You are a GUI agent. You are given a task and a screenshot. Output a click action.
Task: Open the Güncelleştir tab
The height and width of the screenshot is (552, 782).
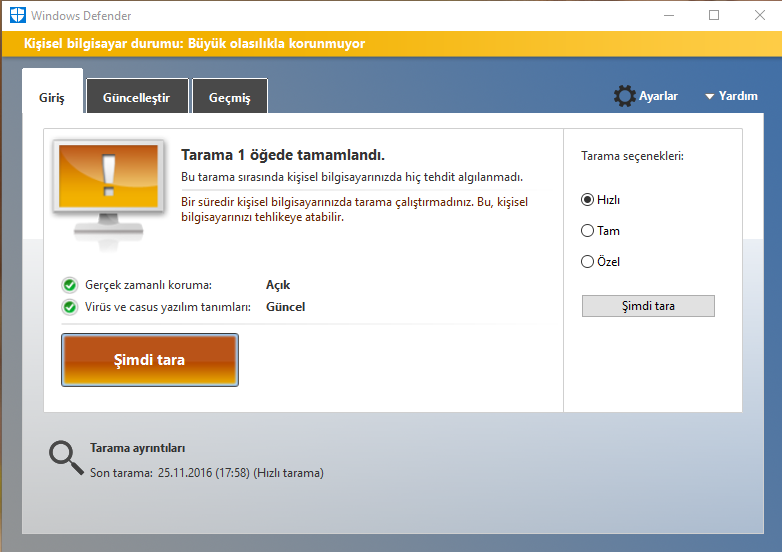137,97
